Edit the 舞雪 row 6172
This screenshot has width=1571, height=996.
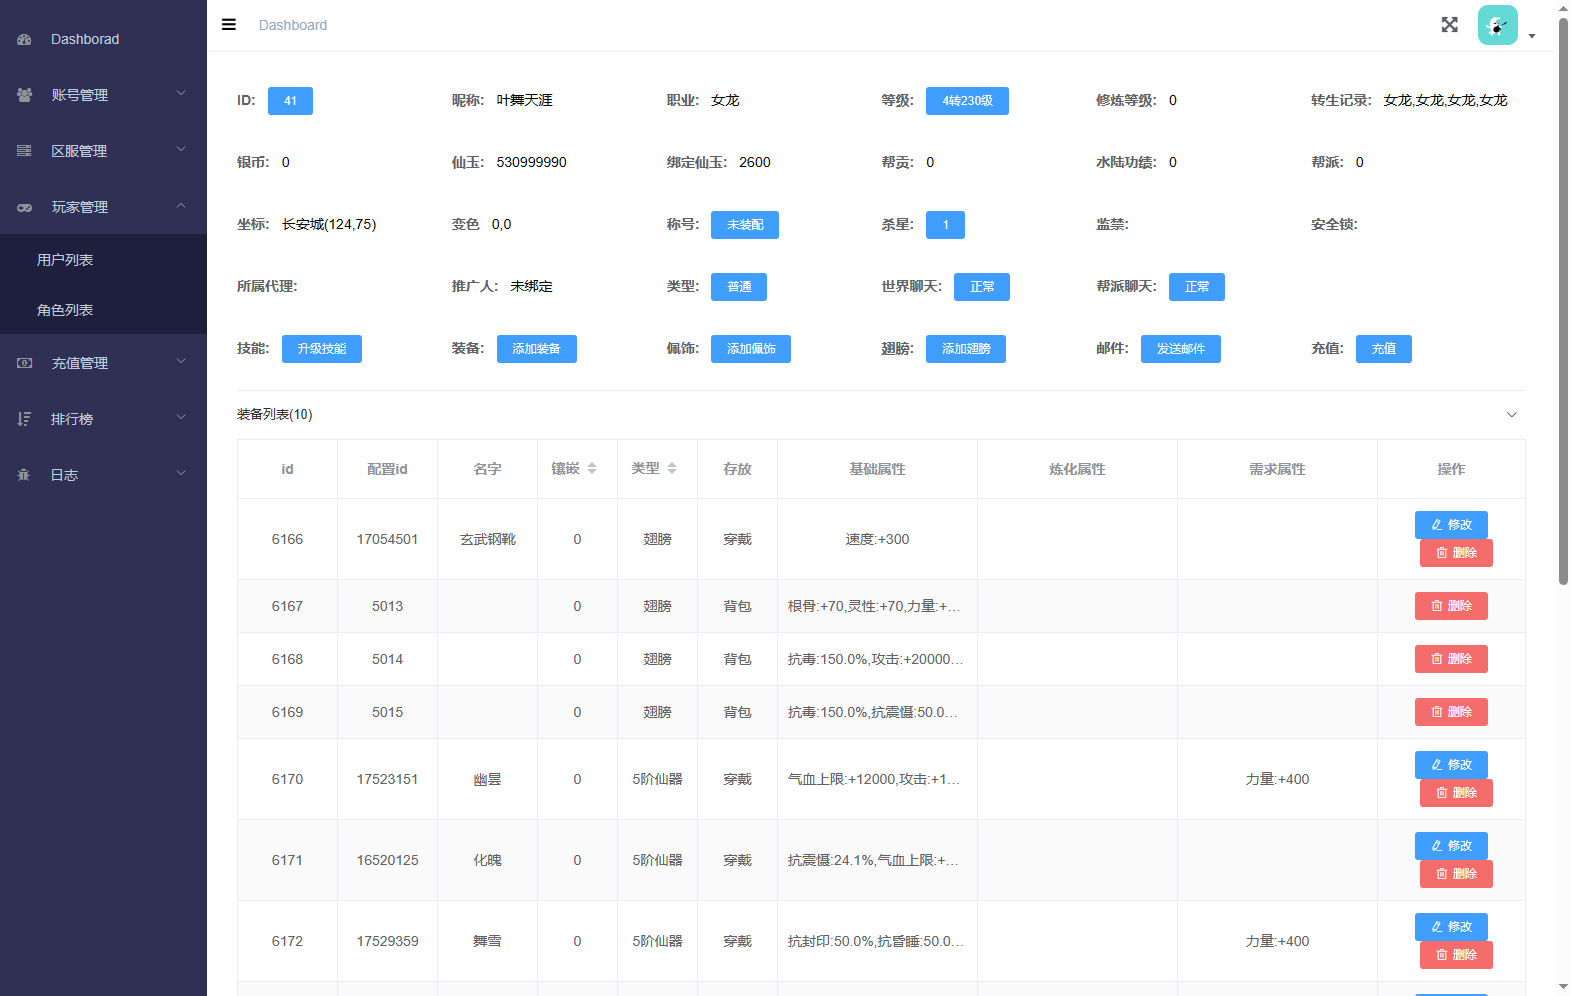(1451, 927)
